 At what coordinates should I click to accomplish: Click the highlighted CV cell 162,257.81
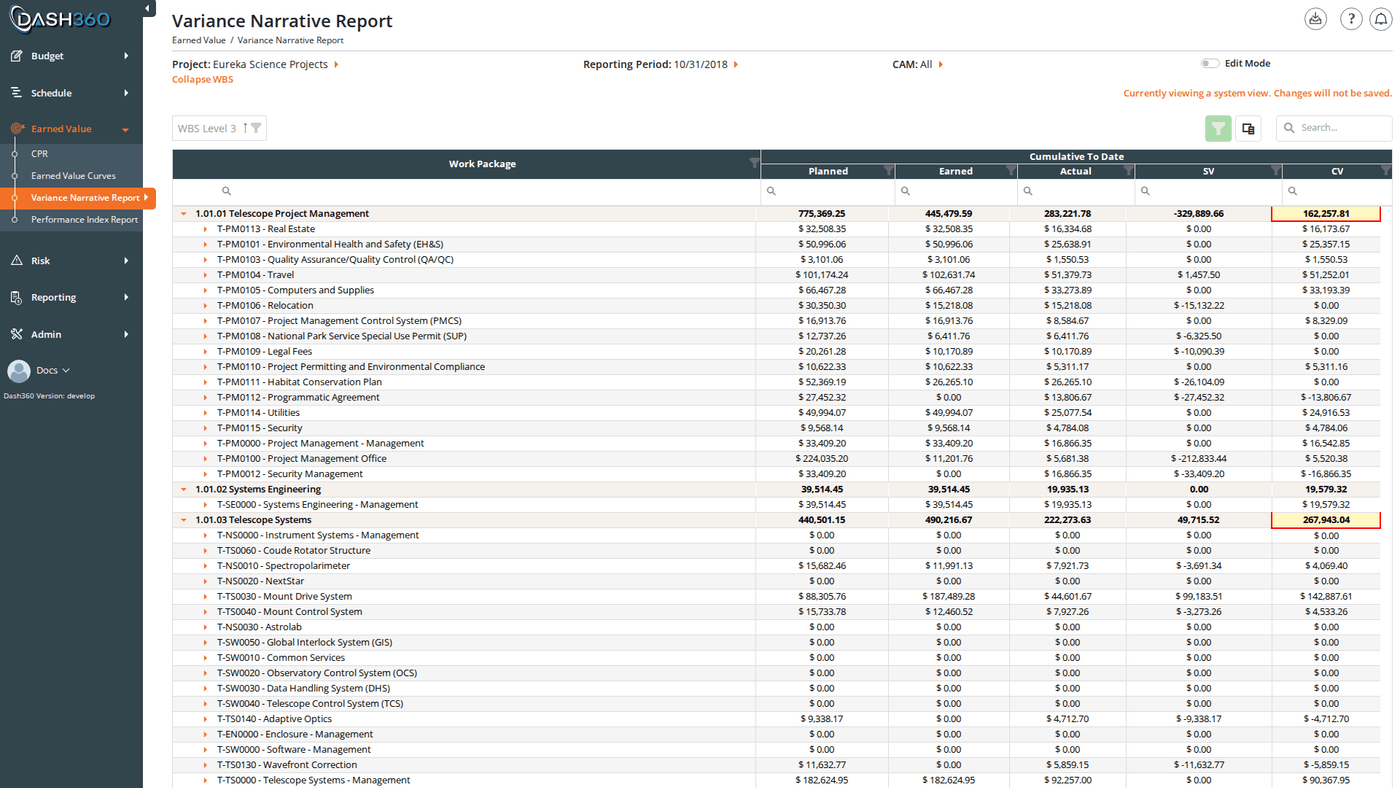[x=1326, y=214]
